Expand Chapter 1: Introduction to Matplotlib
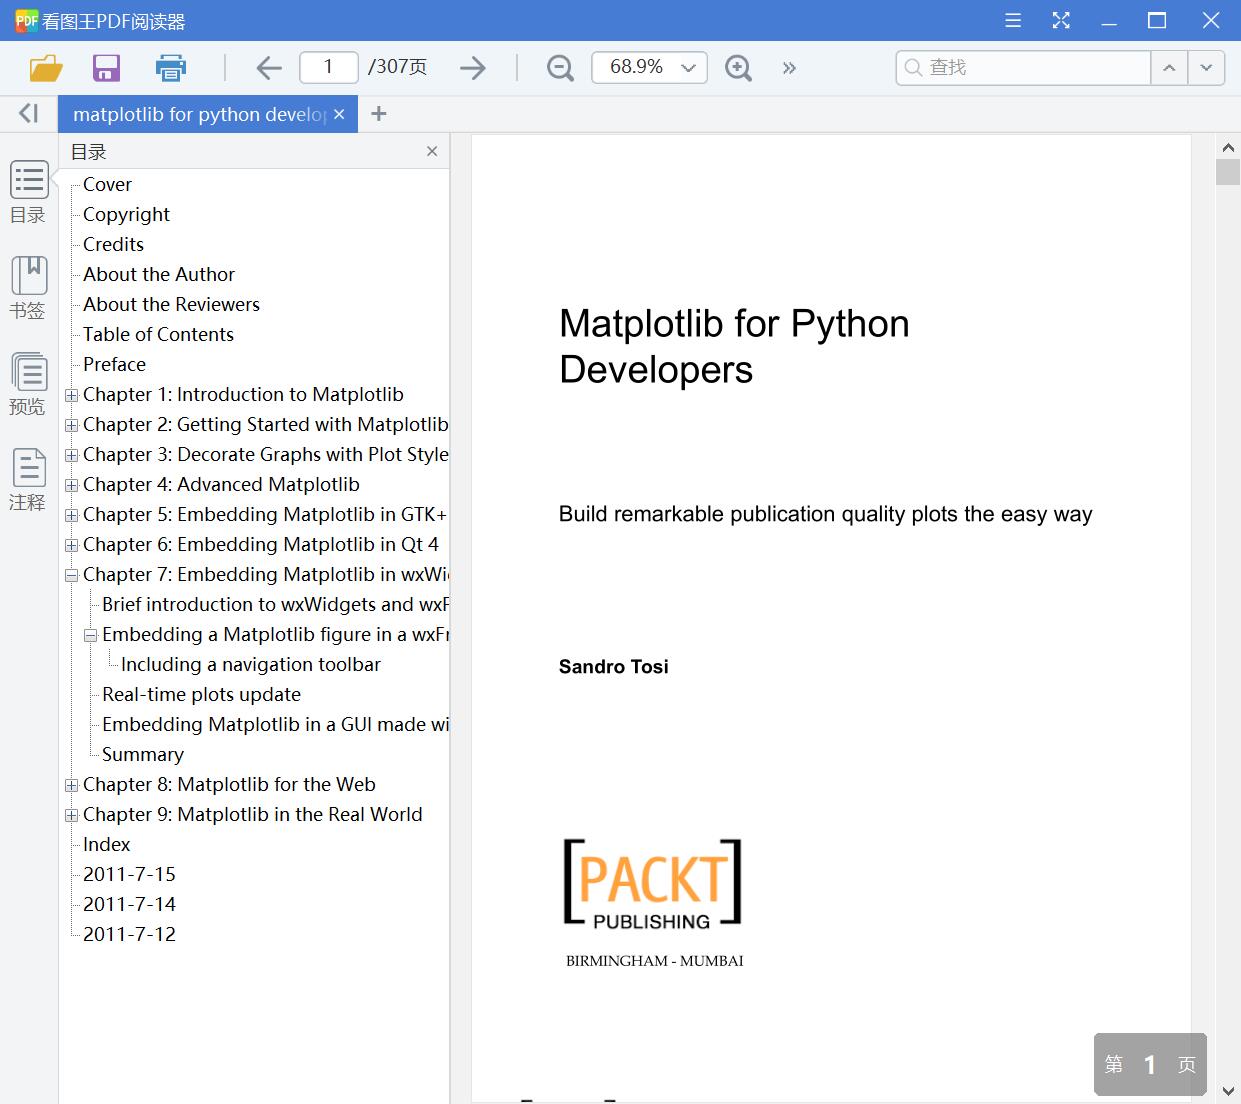 tap(71, 395)
